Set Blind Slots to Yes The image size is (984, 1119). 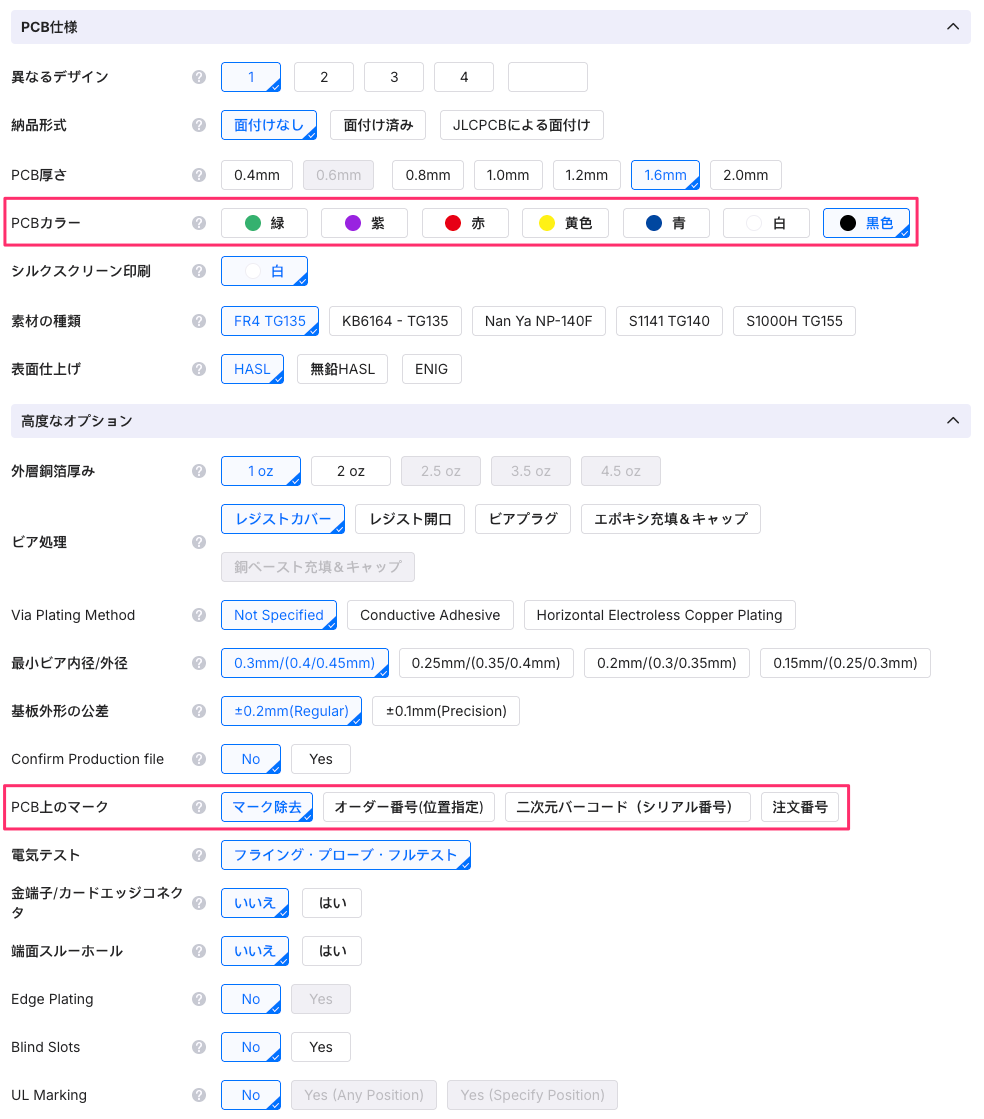[x=320, y=1047]
